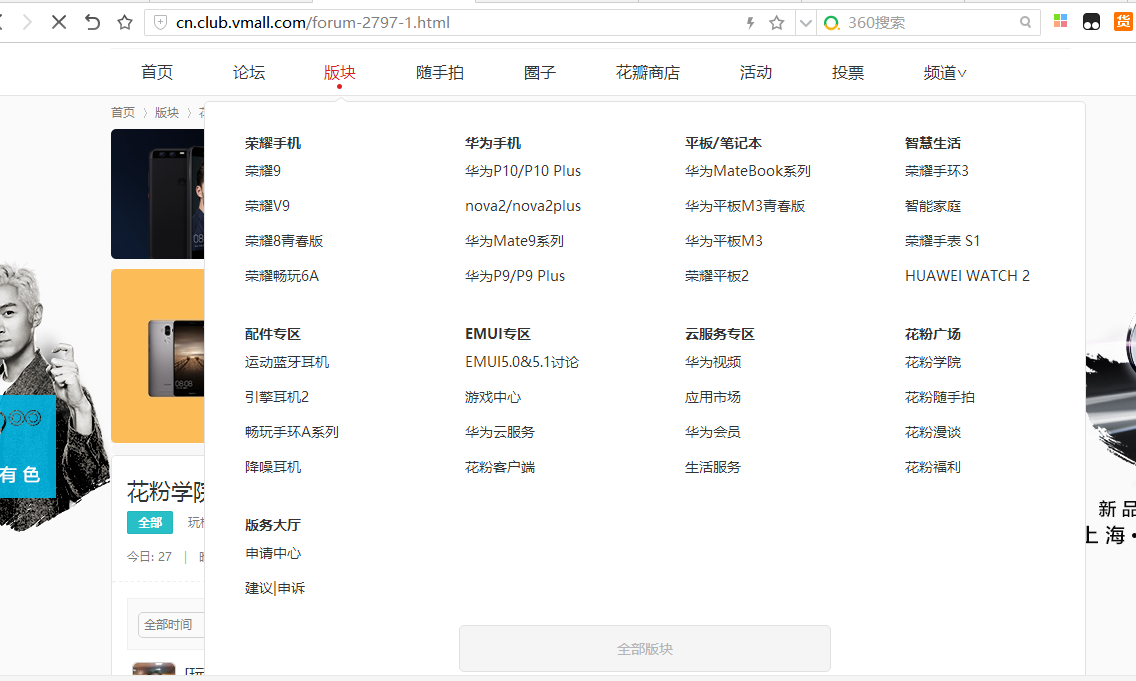
Task: Click the bookmark star icon left of address bar
Action: (x=125, y=22)
